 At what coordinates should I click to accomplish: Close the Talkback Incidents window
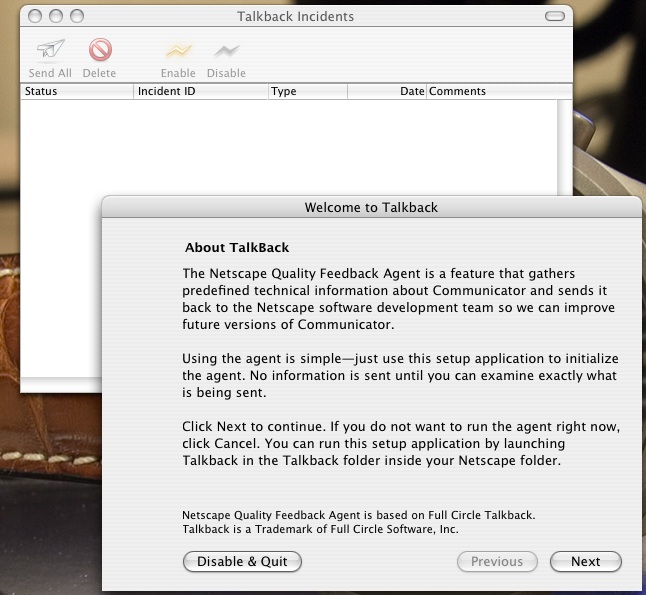(35, 16)
